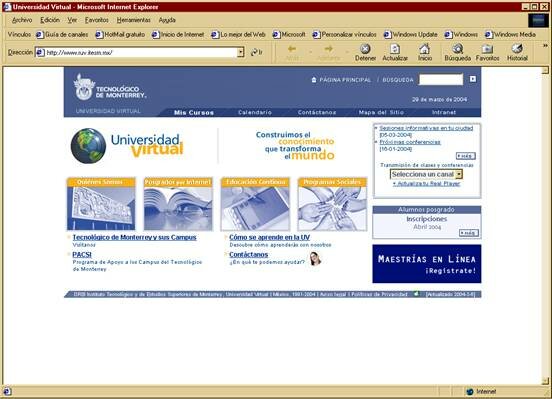The width and height of the screenshot is (552, 399).
Task: Click the Universidad Virtual globe logo
Action: (127, 146)
